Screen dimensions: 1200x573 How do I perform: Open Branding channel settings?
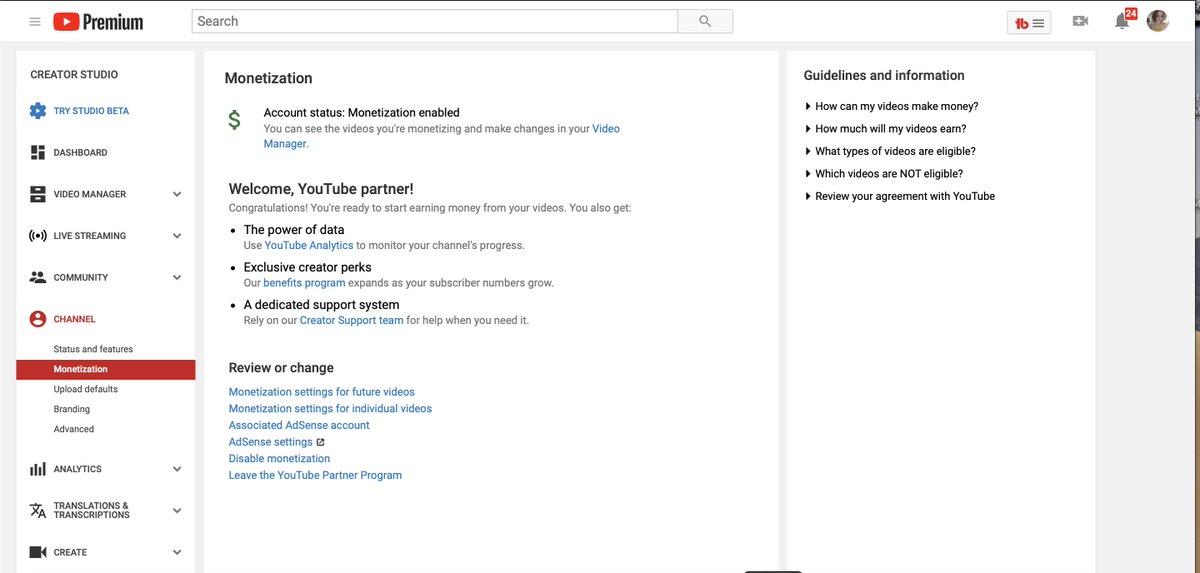point(72,409)
